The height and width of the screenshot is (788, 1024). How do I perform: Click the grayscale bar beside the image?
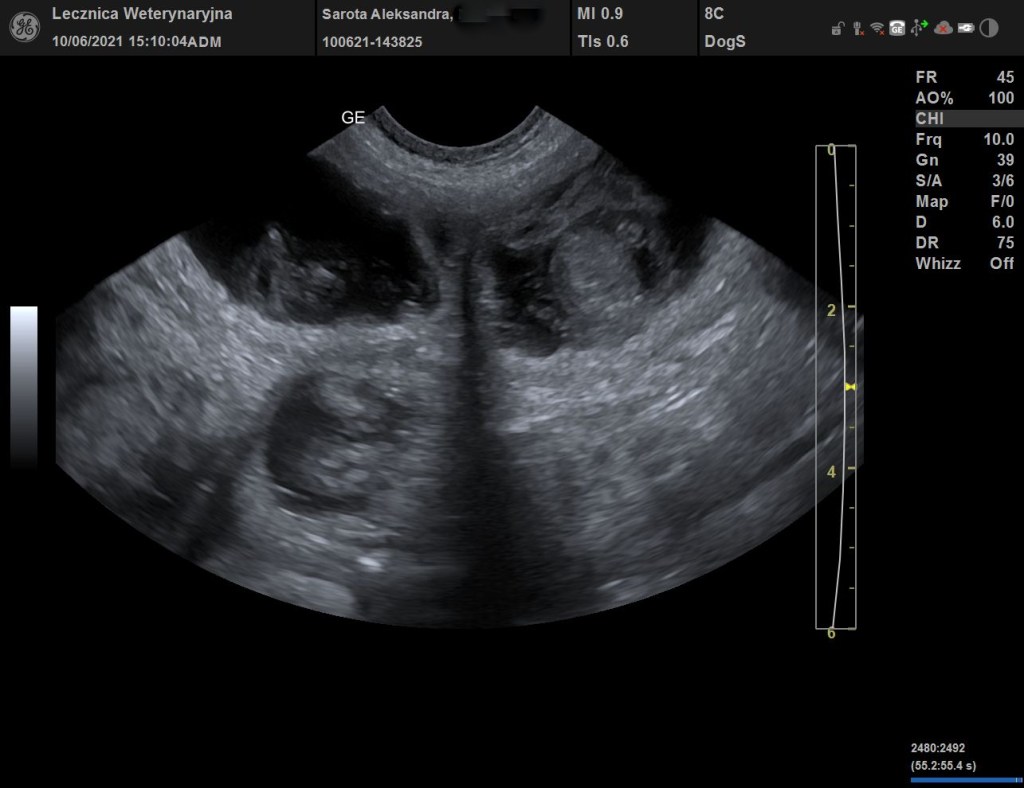pyautogui.click(x=24, y=385)
